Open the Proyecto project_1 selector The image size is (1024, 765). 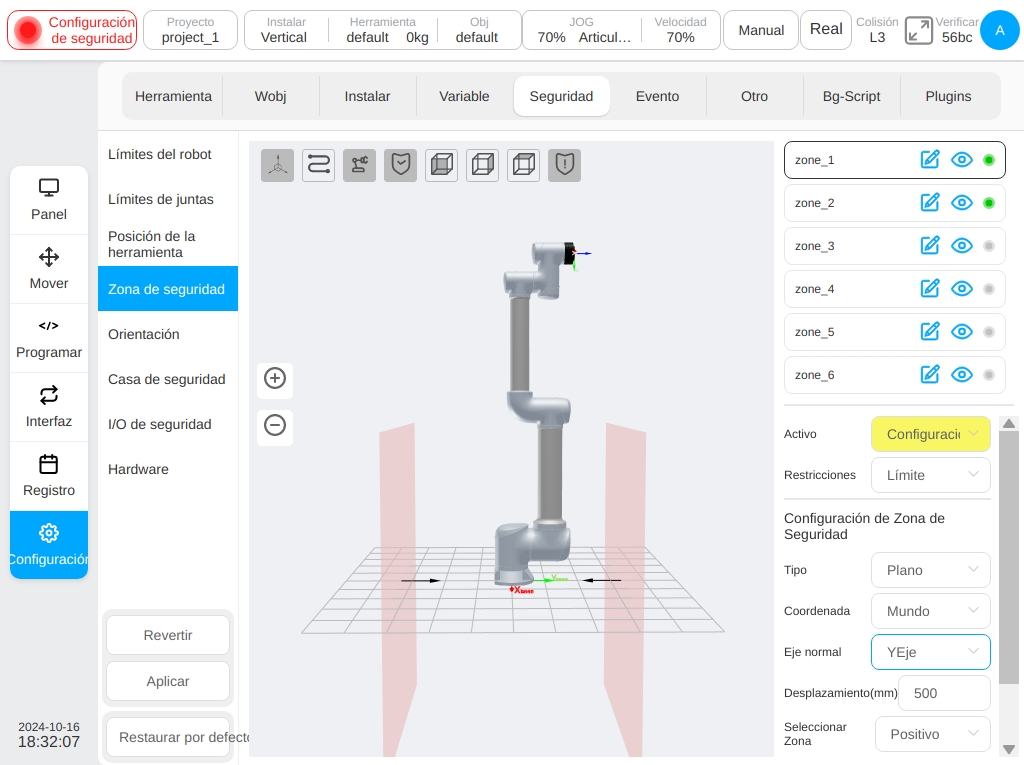click(x=190, y=30)
